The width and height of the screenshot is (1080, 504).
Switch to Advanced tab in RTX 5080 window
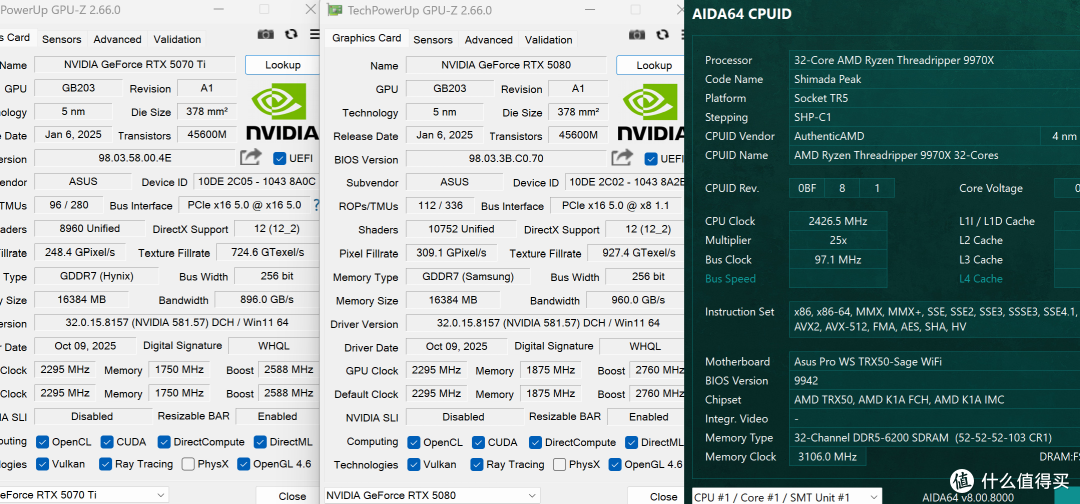click(488, 40)
